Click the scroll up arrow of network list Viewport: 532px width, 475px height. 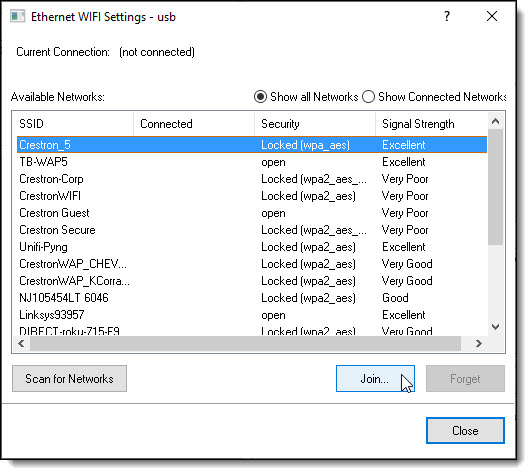pos(496,121)
